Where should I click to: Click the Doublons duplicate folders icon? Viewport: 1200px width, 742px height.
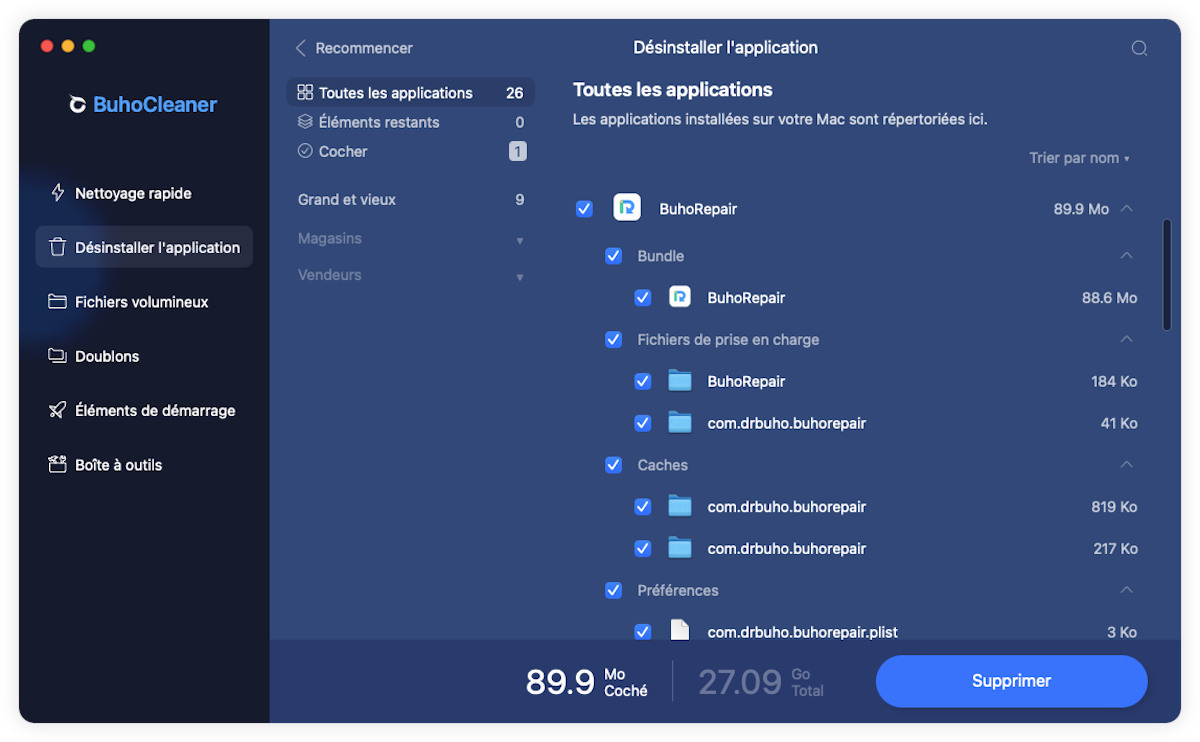(58, 356)
